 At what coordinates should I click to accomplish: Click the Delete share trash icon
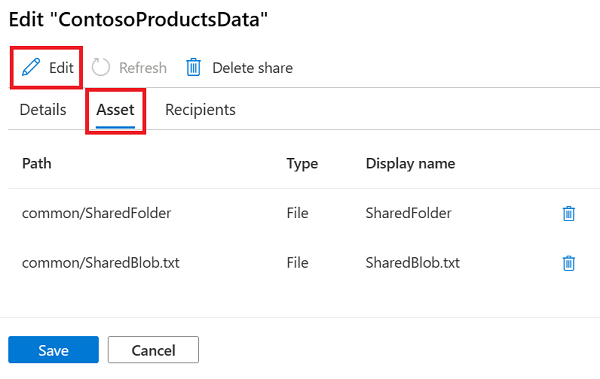click(194, 67)
